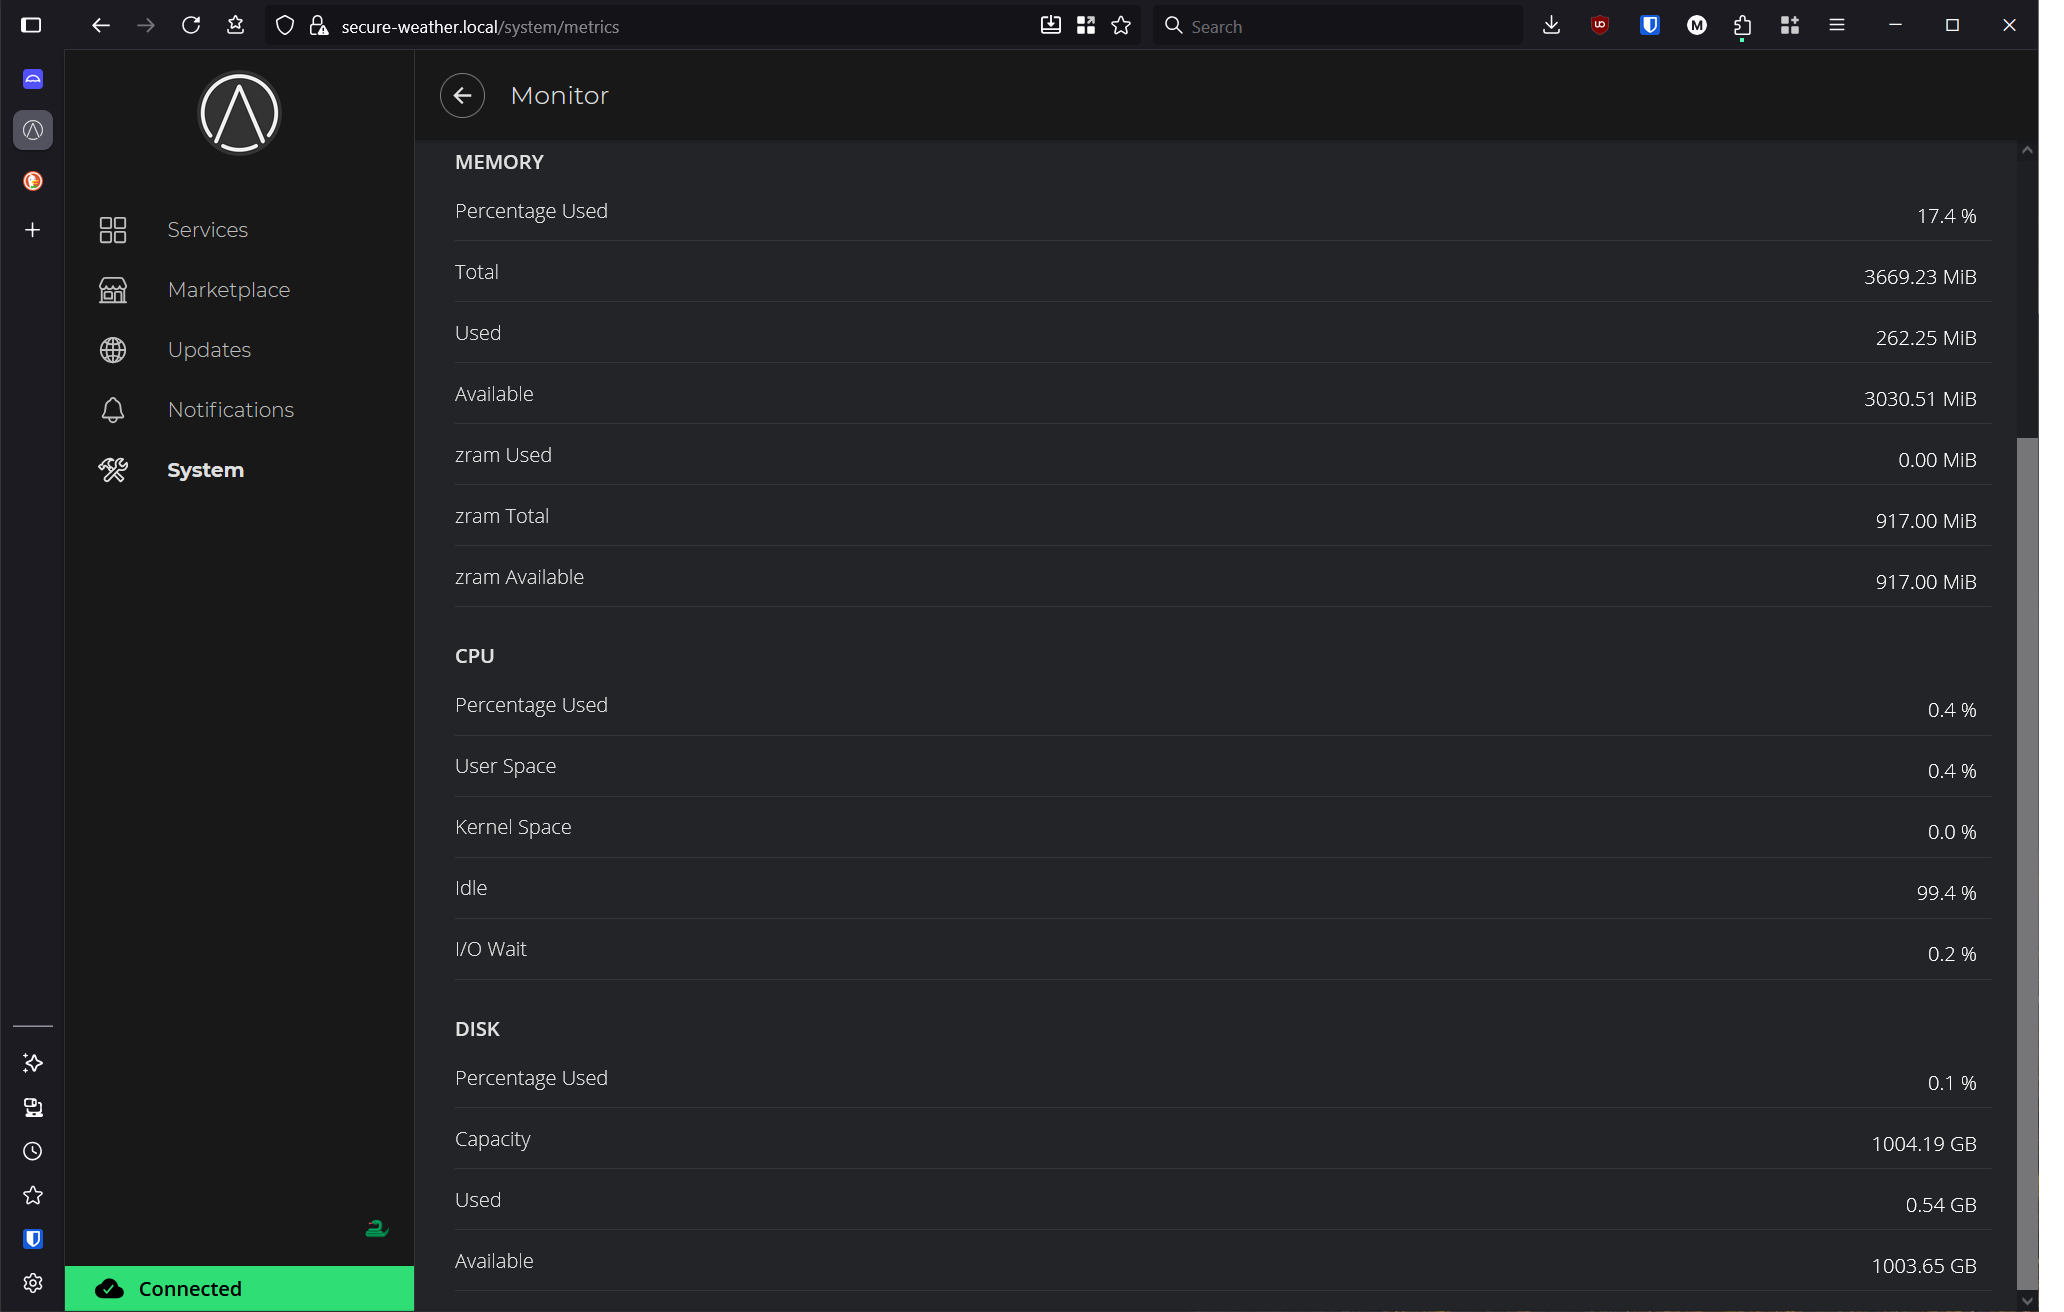Focus the browser Search field
Screen dimensions: 2064x1312
click(1338, 26)
